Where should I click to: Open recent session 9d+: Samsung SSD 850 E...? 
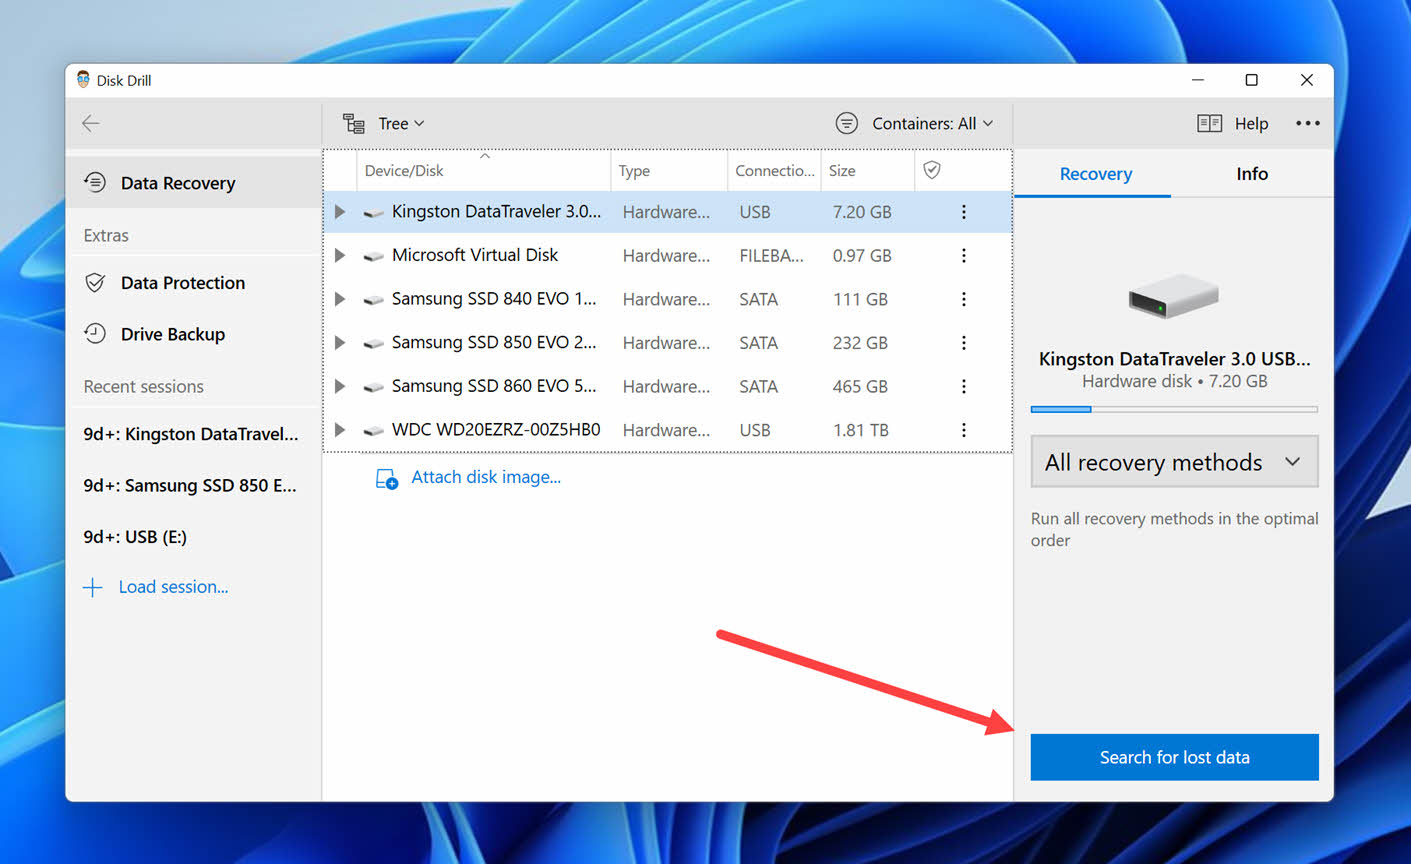click(x=193, y=485)
